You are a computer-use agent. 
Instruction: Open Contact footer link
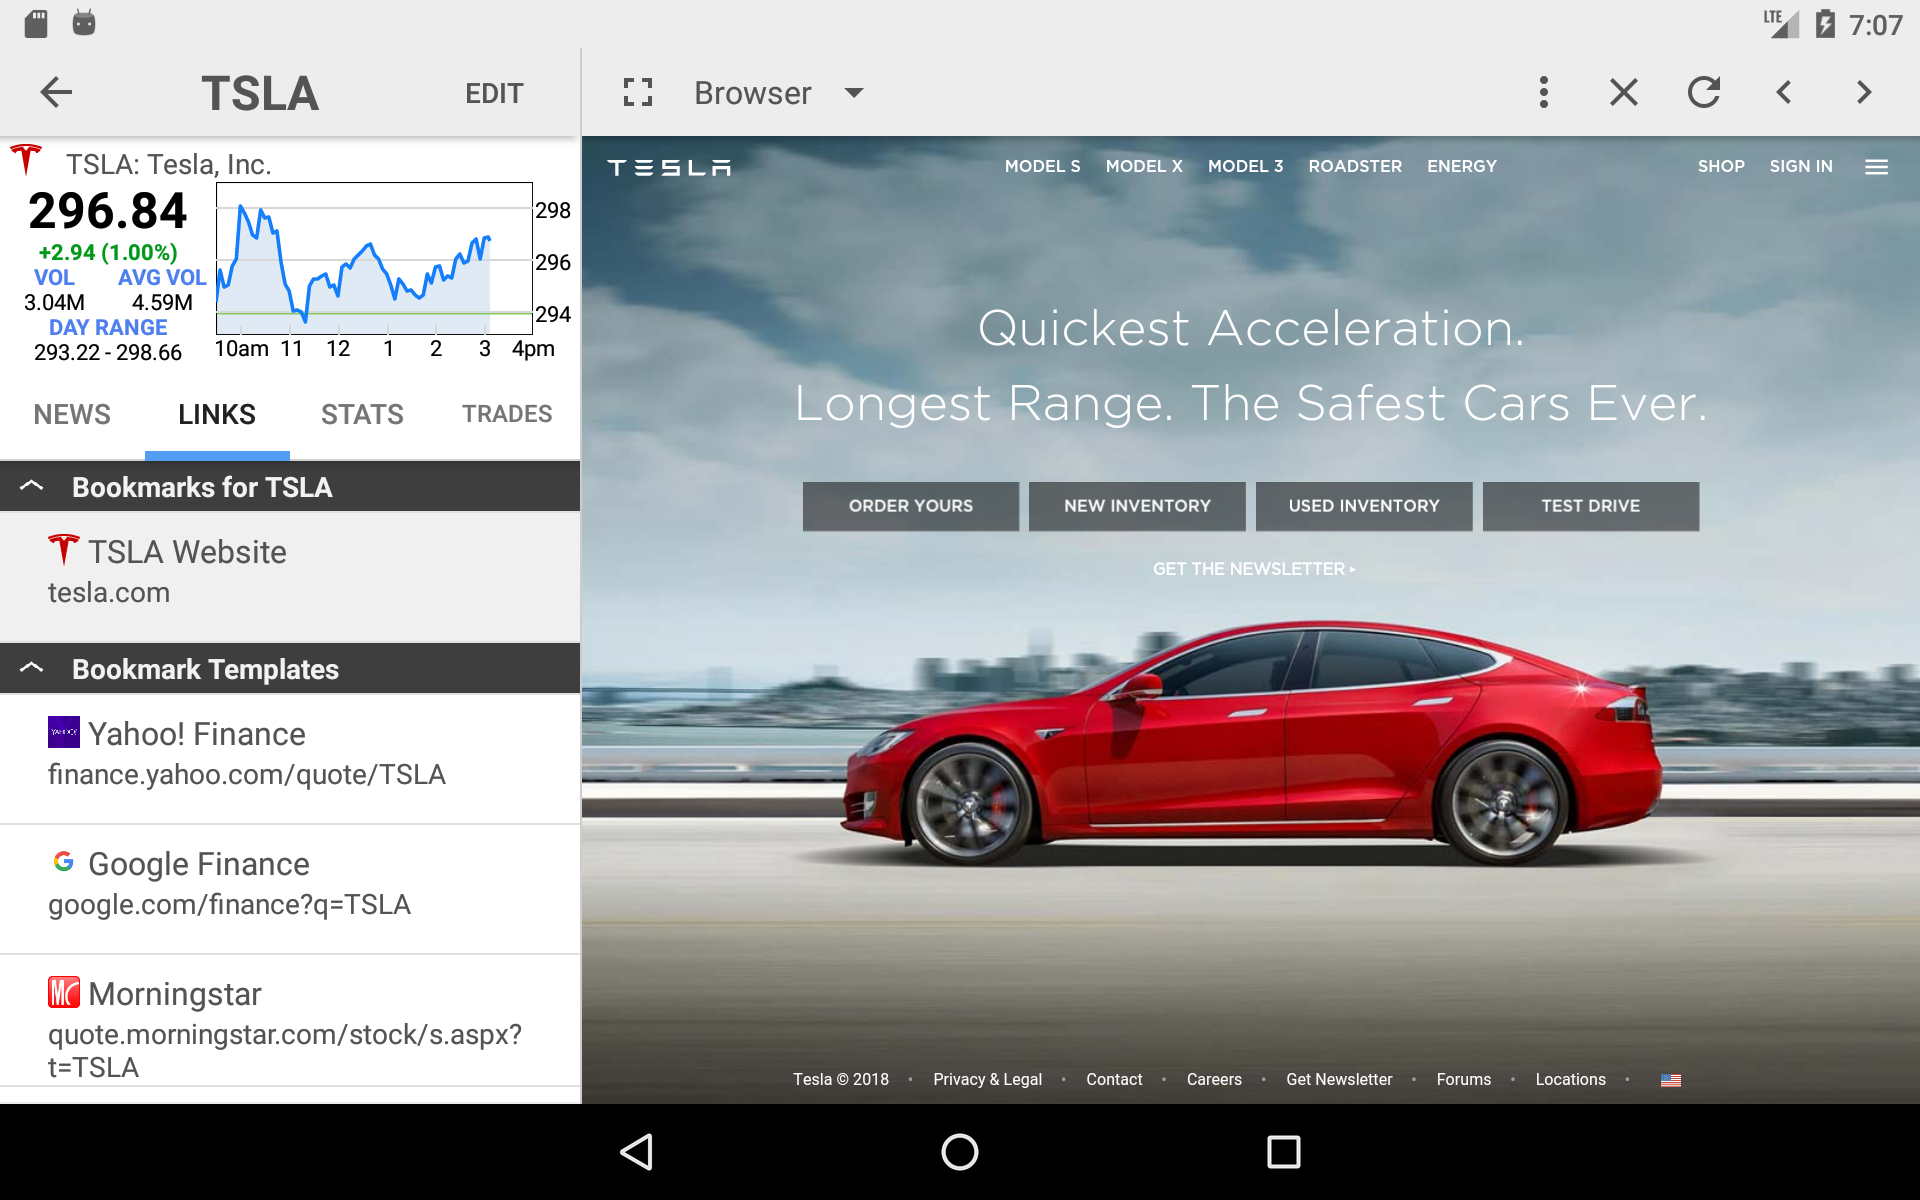click(x=1114, y=1079)
